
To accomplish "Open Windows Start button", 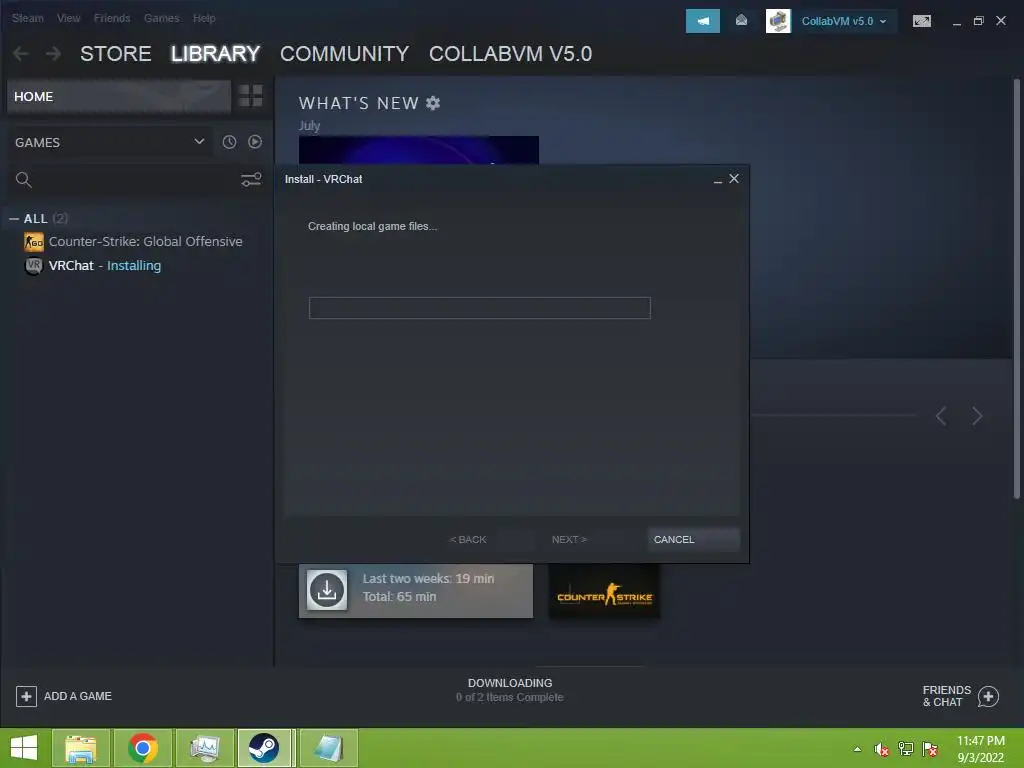I will click(x=24, y=748).
